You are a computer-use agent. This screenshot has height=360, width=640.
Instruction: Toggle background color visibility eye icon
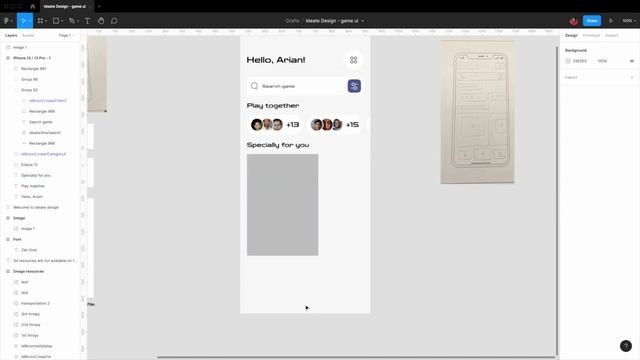632,61
